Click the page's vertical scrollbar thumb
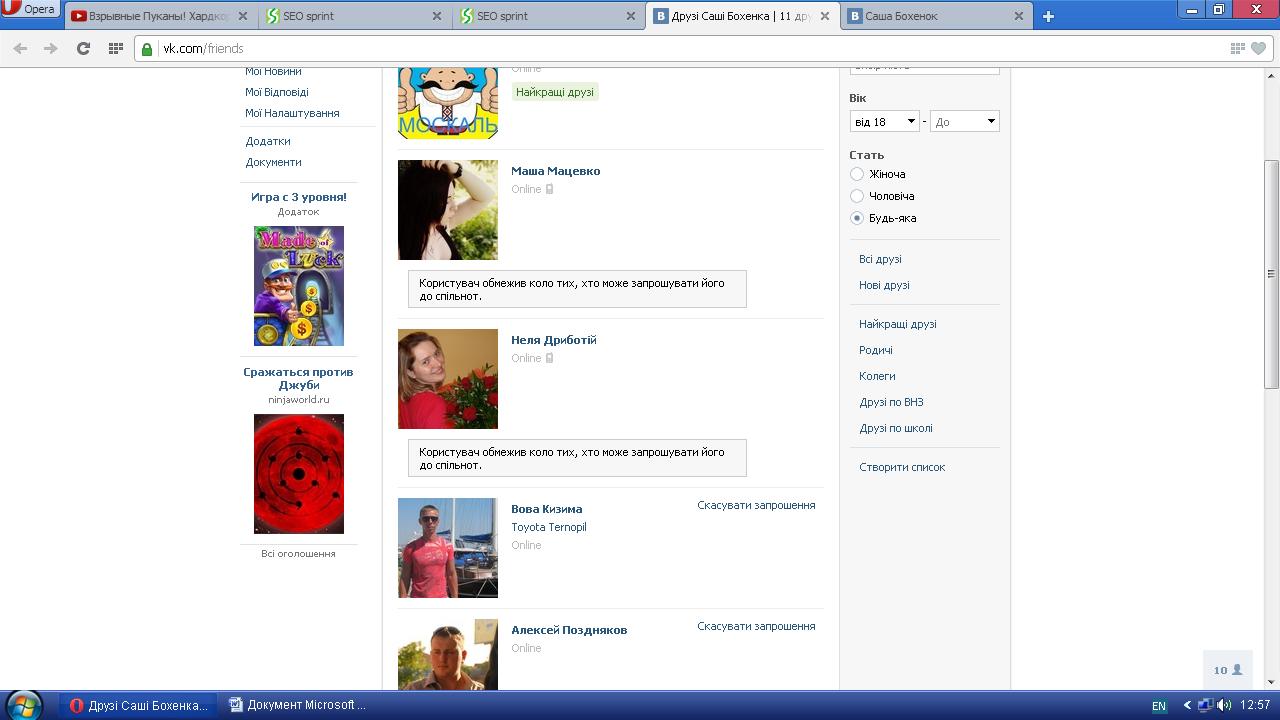 [x=1271, y=274]
